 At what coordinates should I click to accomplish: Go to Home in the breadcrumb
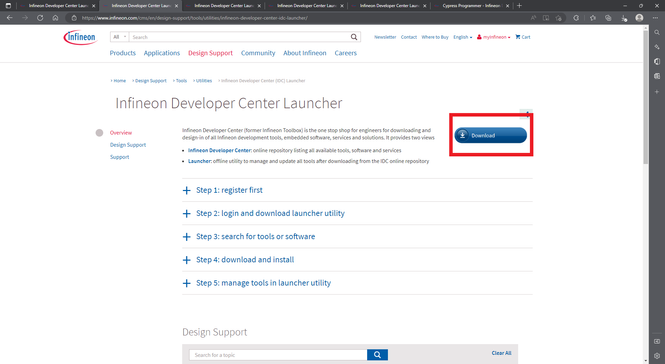point(120,81)
